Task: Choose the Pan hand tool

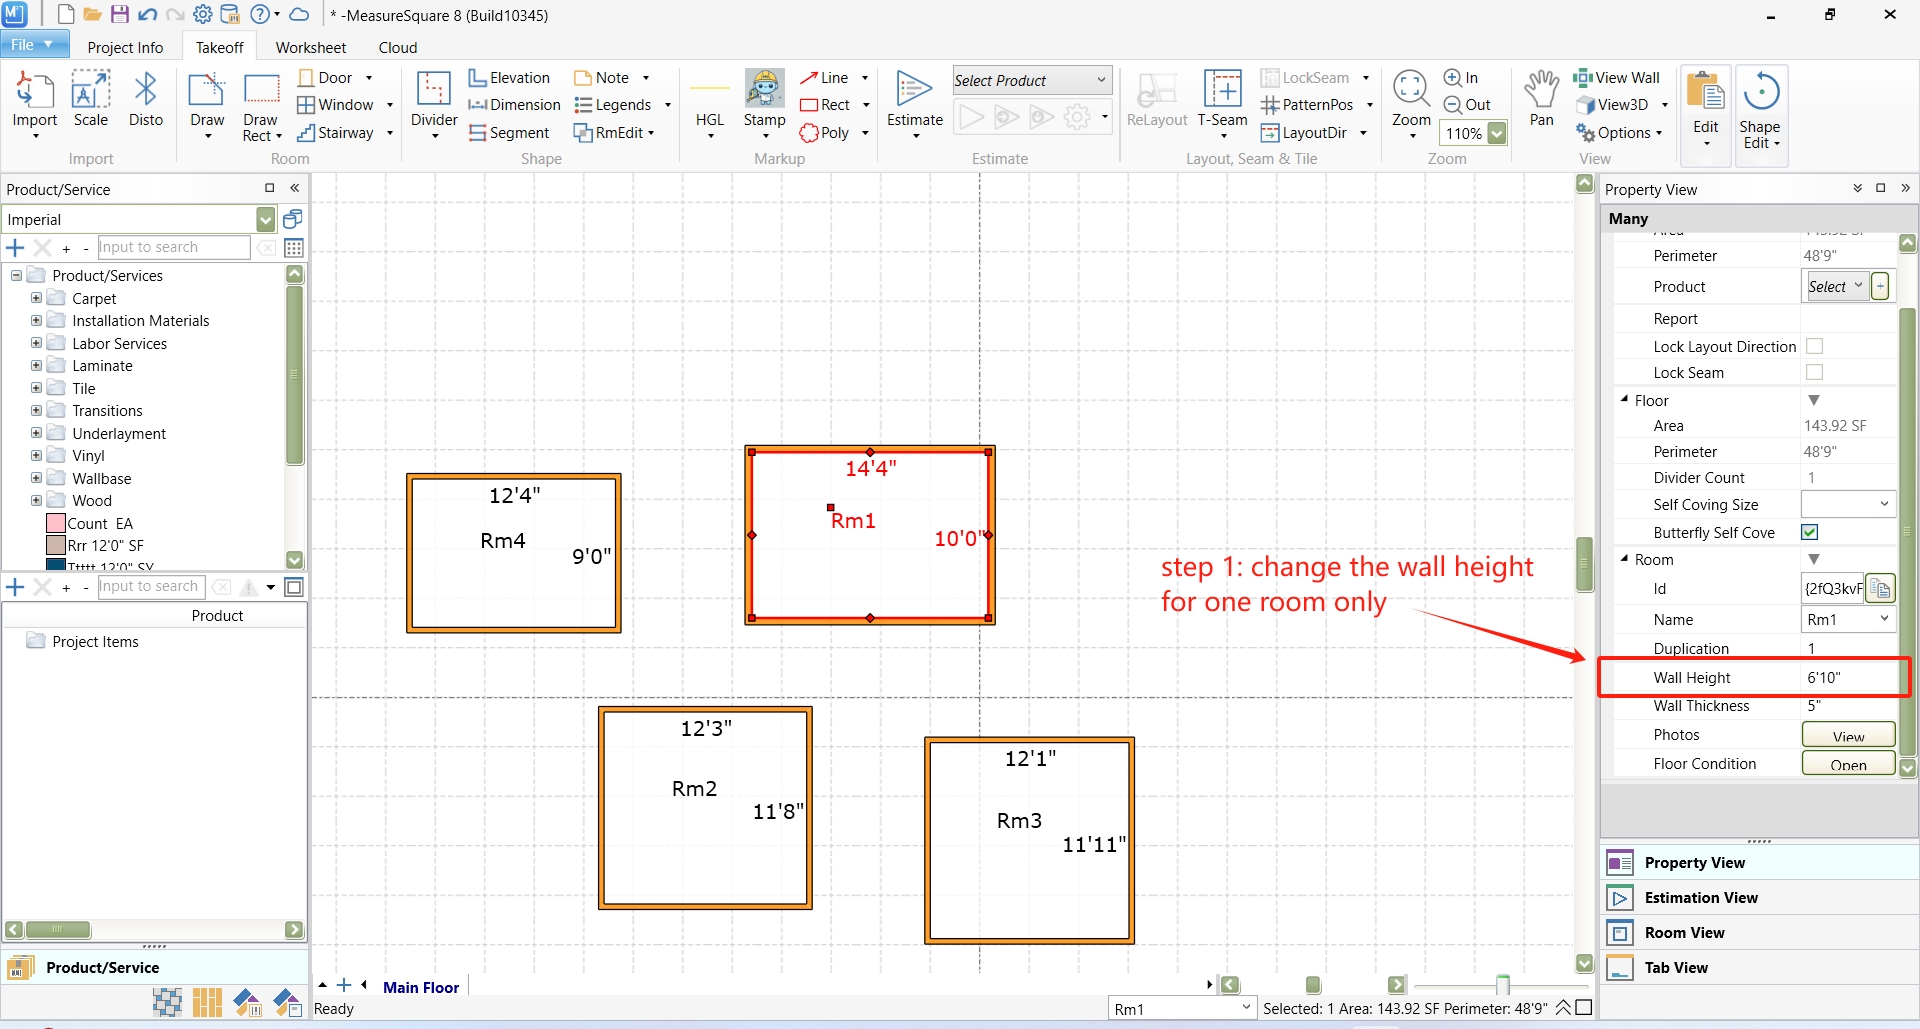Action: click(x=1542, y=99)
